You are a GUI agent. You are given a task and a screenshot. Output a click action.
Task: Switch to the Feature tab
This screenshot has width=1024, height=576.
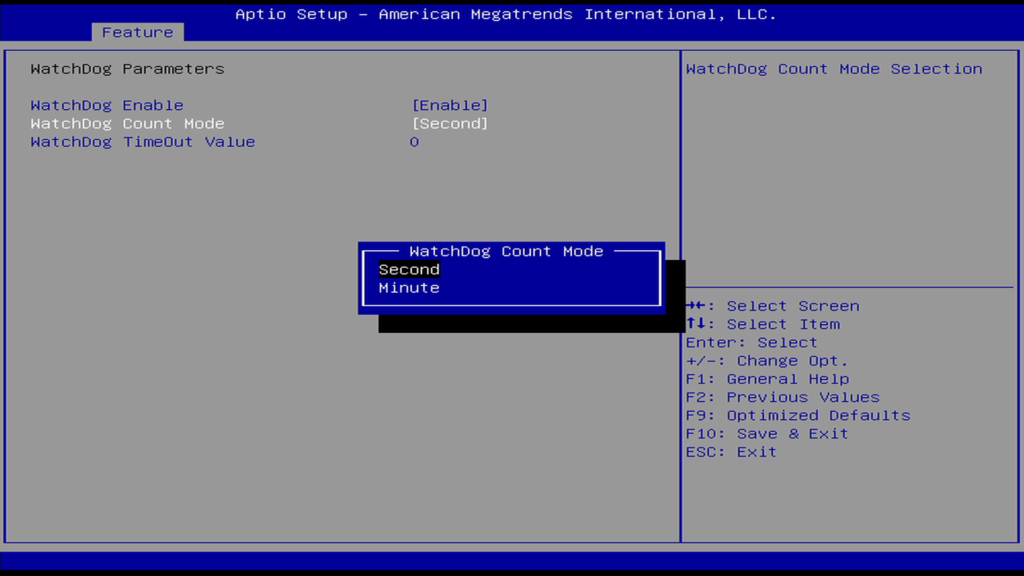137,32
